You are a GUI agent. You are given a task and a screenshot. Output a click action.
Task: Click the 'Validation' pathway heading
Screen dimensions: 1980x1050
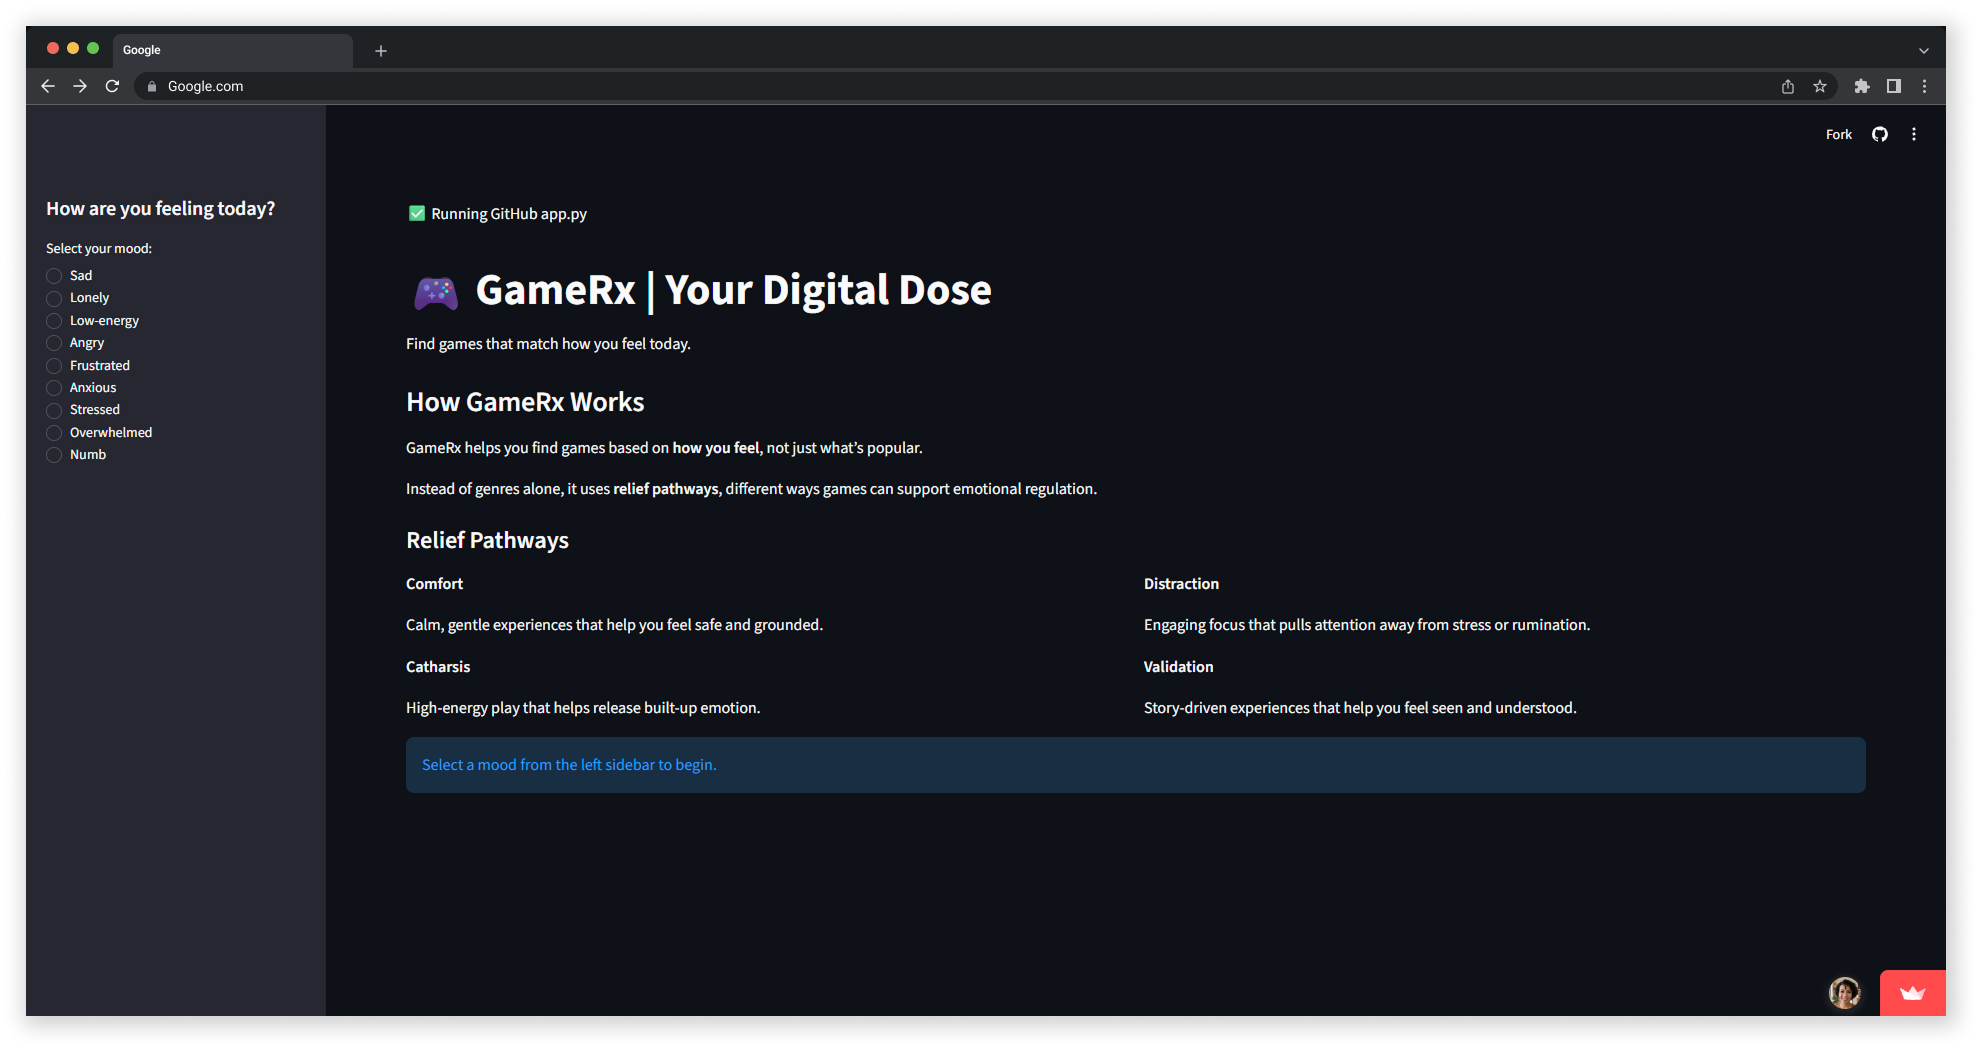(x=1178, y=667)
